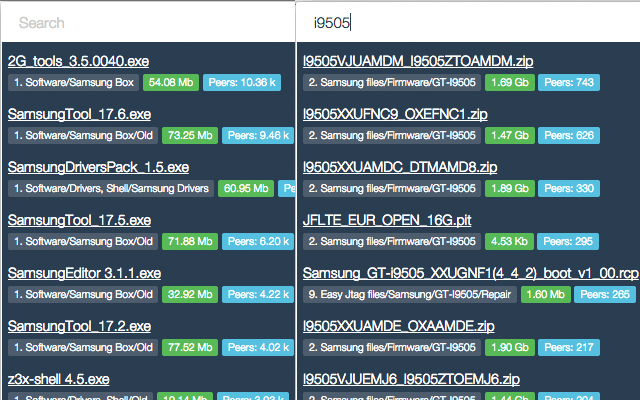This screenshot has height=400, width=640.
Task: Click the empty Search field on the left
Action: (x=148, y=22)
